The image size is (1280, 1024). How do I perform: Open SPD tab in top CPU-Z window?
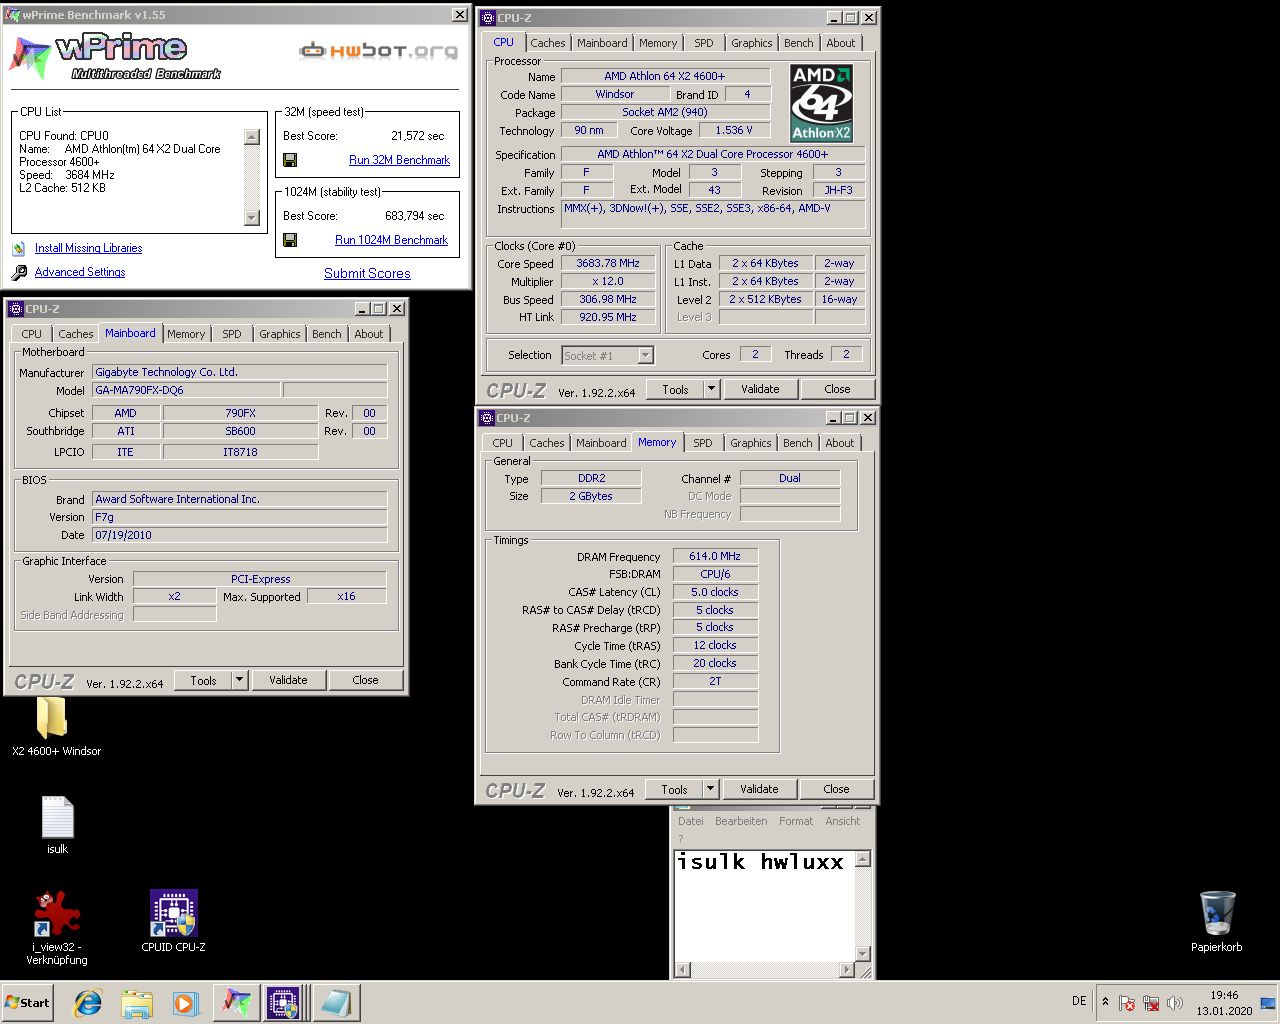[704, 43]
